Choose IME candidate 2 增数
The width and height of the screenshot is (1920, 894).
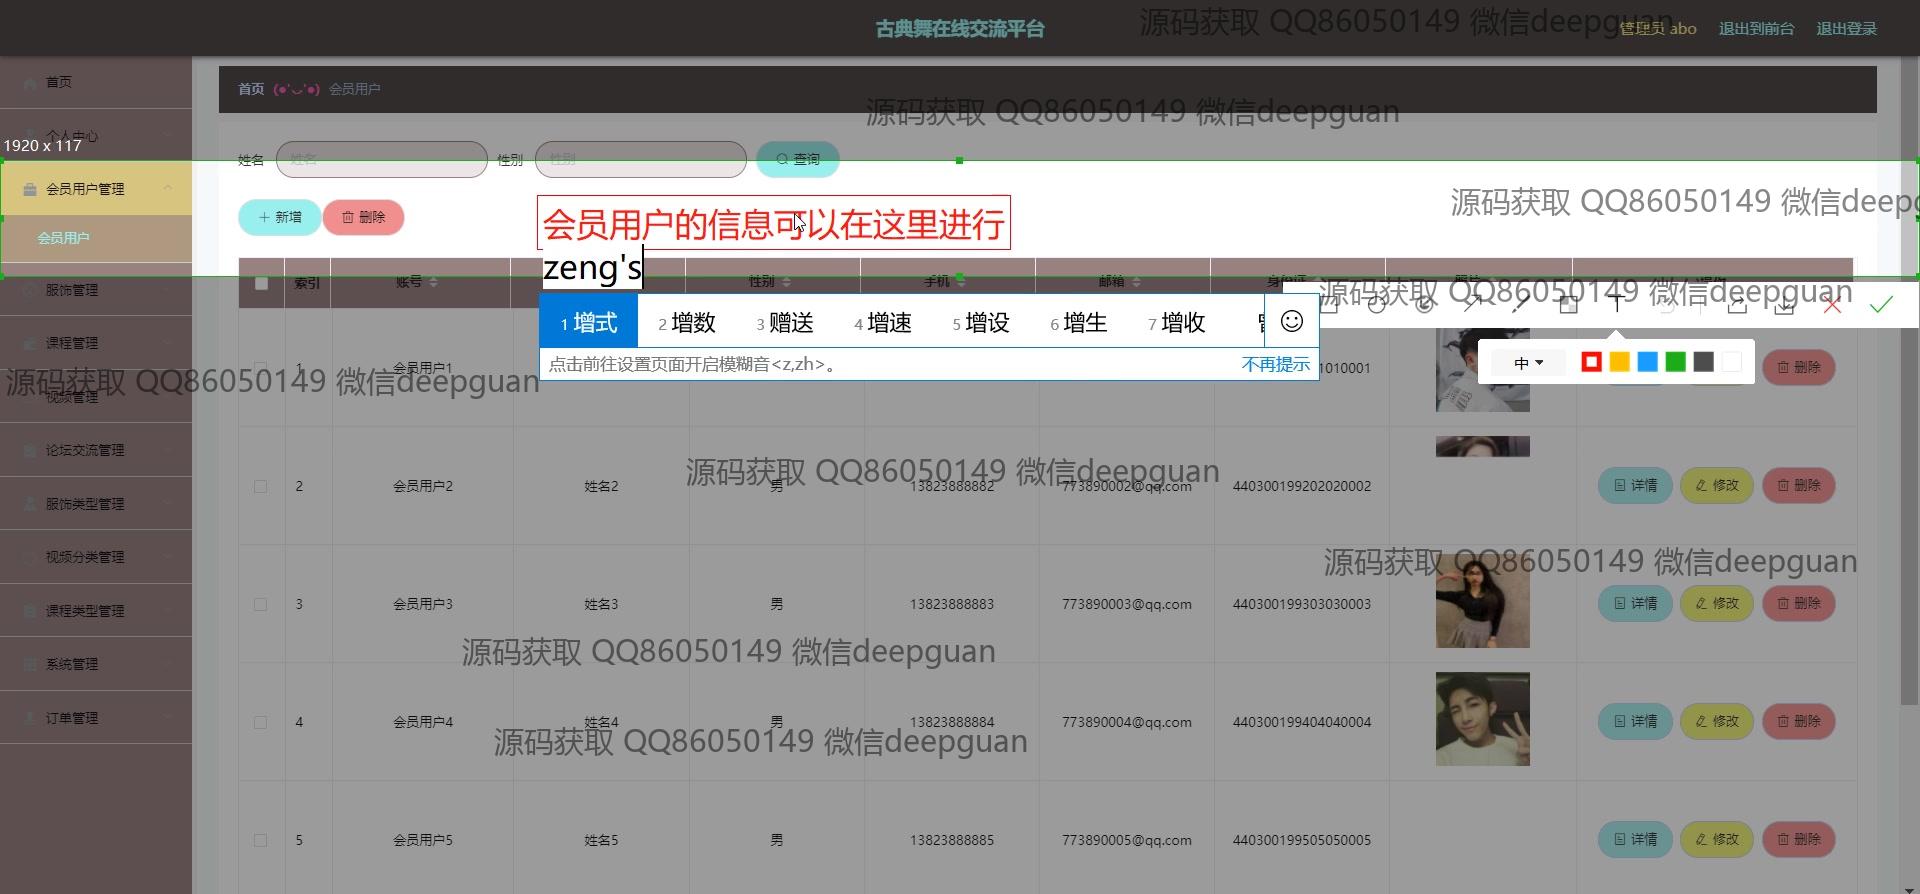coord(687,322)
